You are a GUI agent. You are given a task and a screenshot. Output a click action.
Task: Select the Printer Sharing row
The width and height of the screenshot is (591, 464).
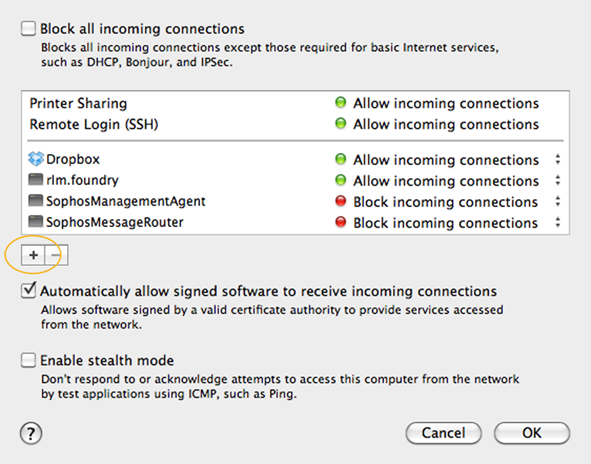pos(296,103)
